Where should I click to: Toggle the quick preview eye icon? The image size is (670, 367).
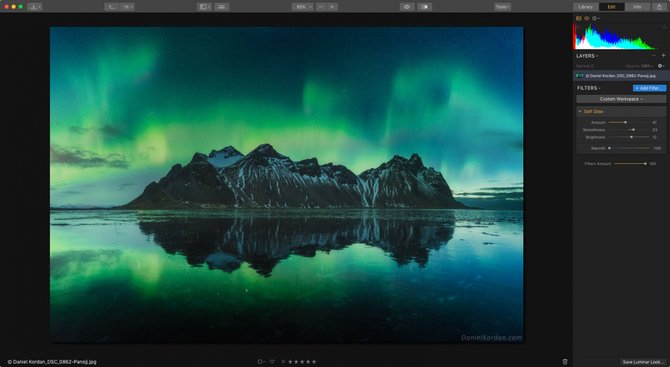(x=407, y=7)
